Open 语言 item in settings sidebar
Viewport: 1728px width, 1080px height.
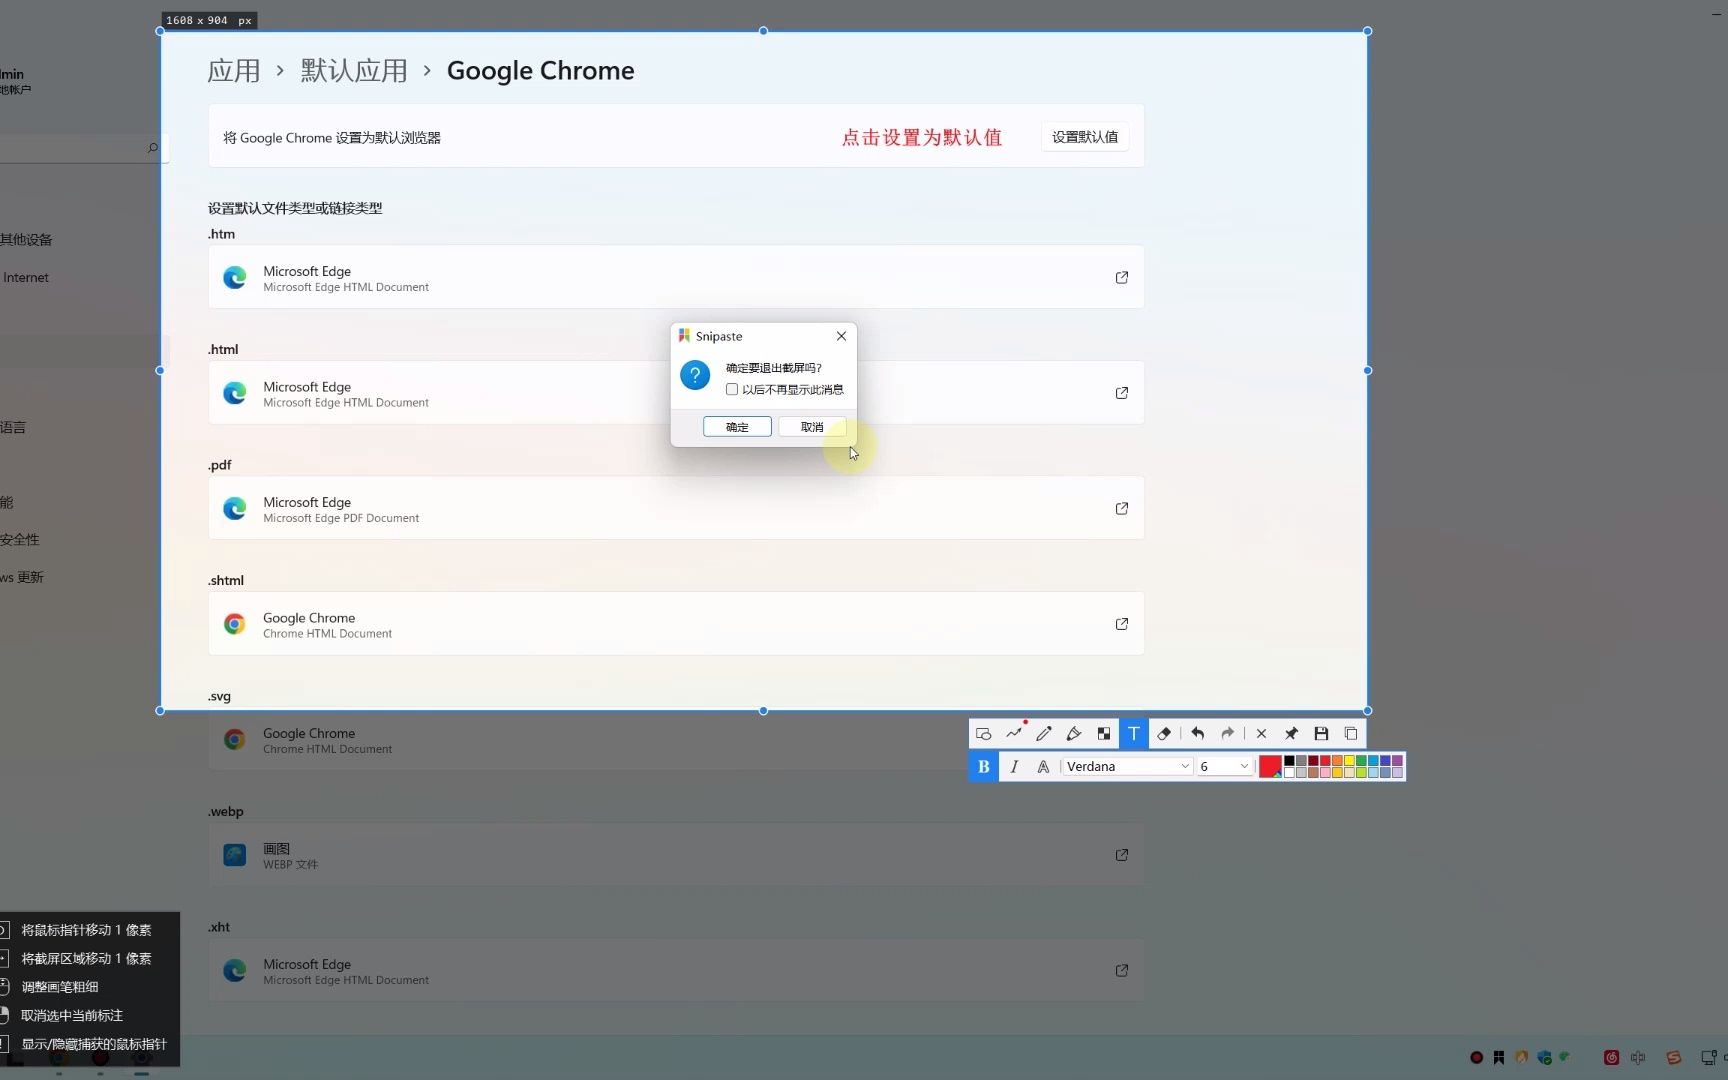coord(13,428)
